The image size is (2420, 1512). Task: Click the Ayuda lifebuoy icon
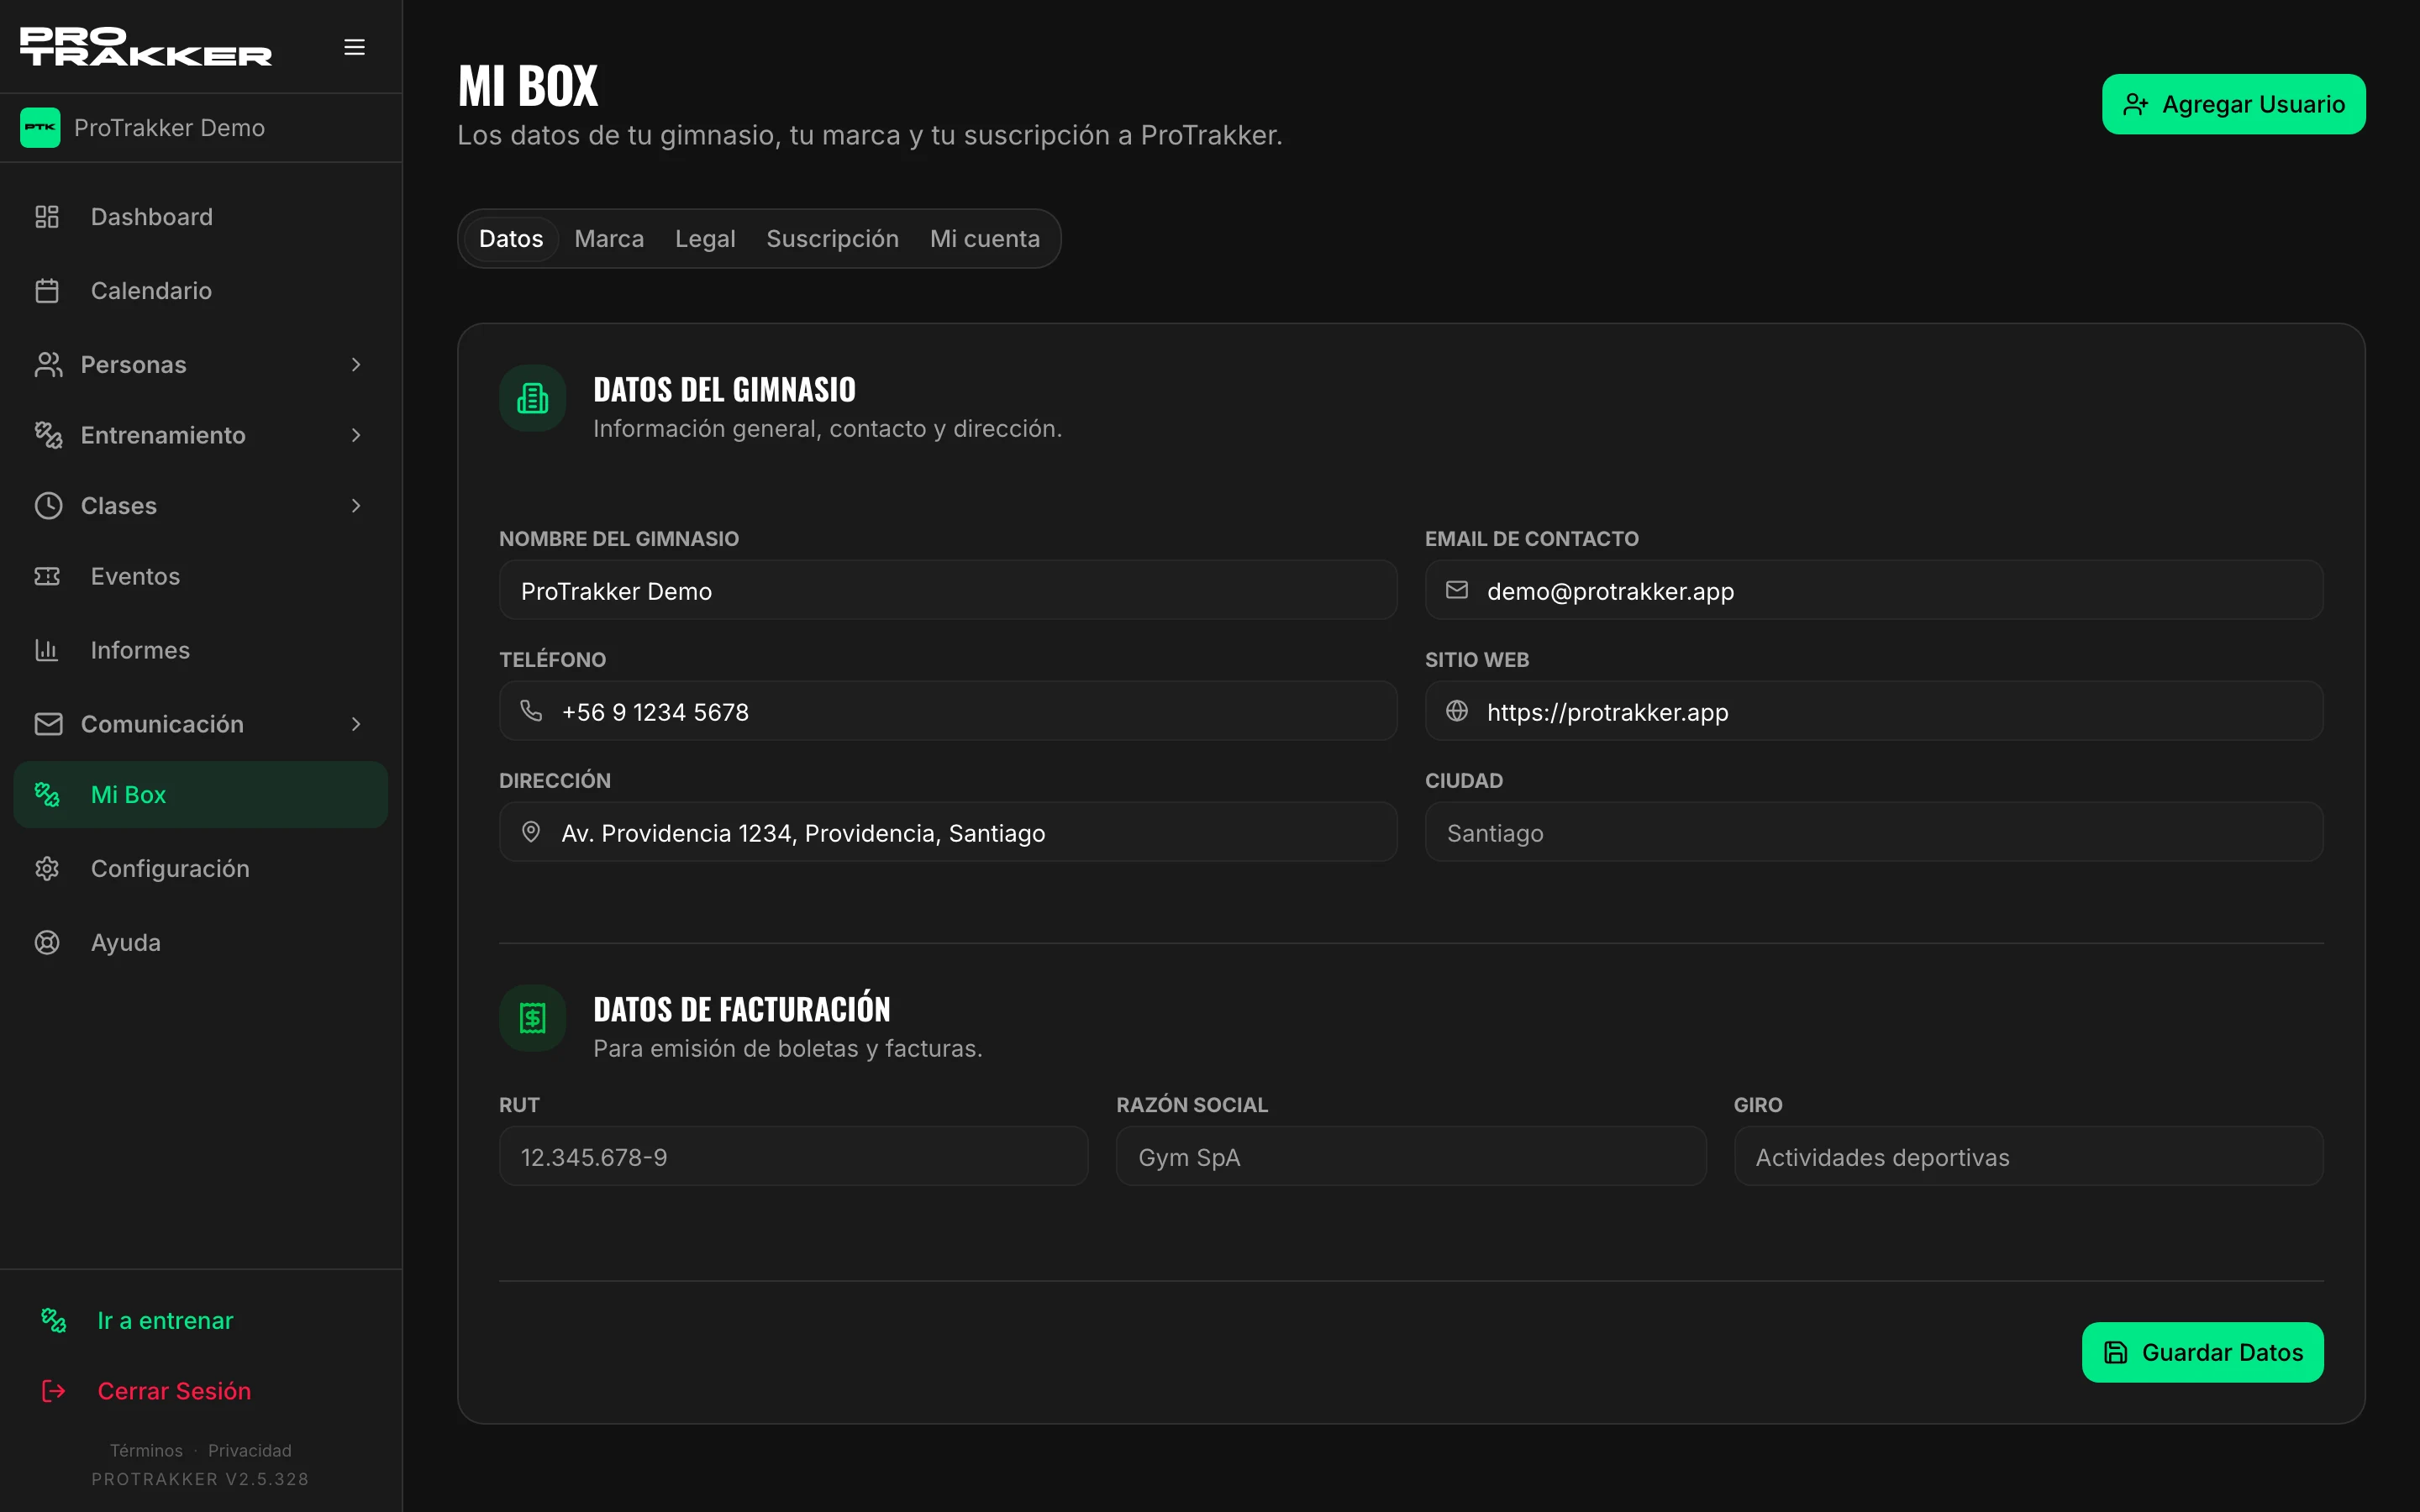(47, 943)
